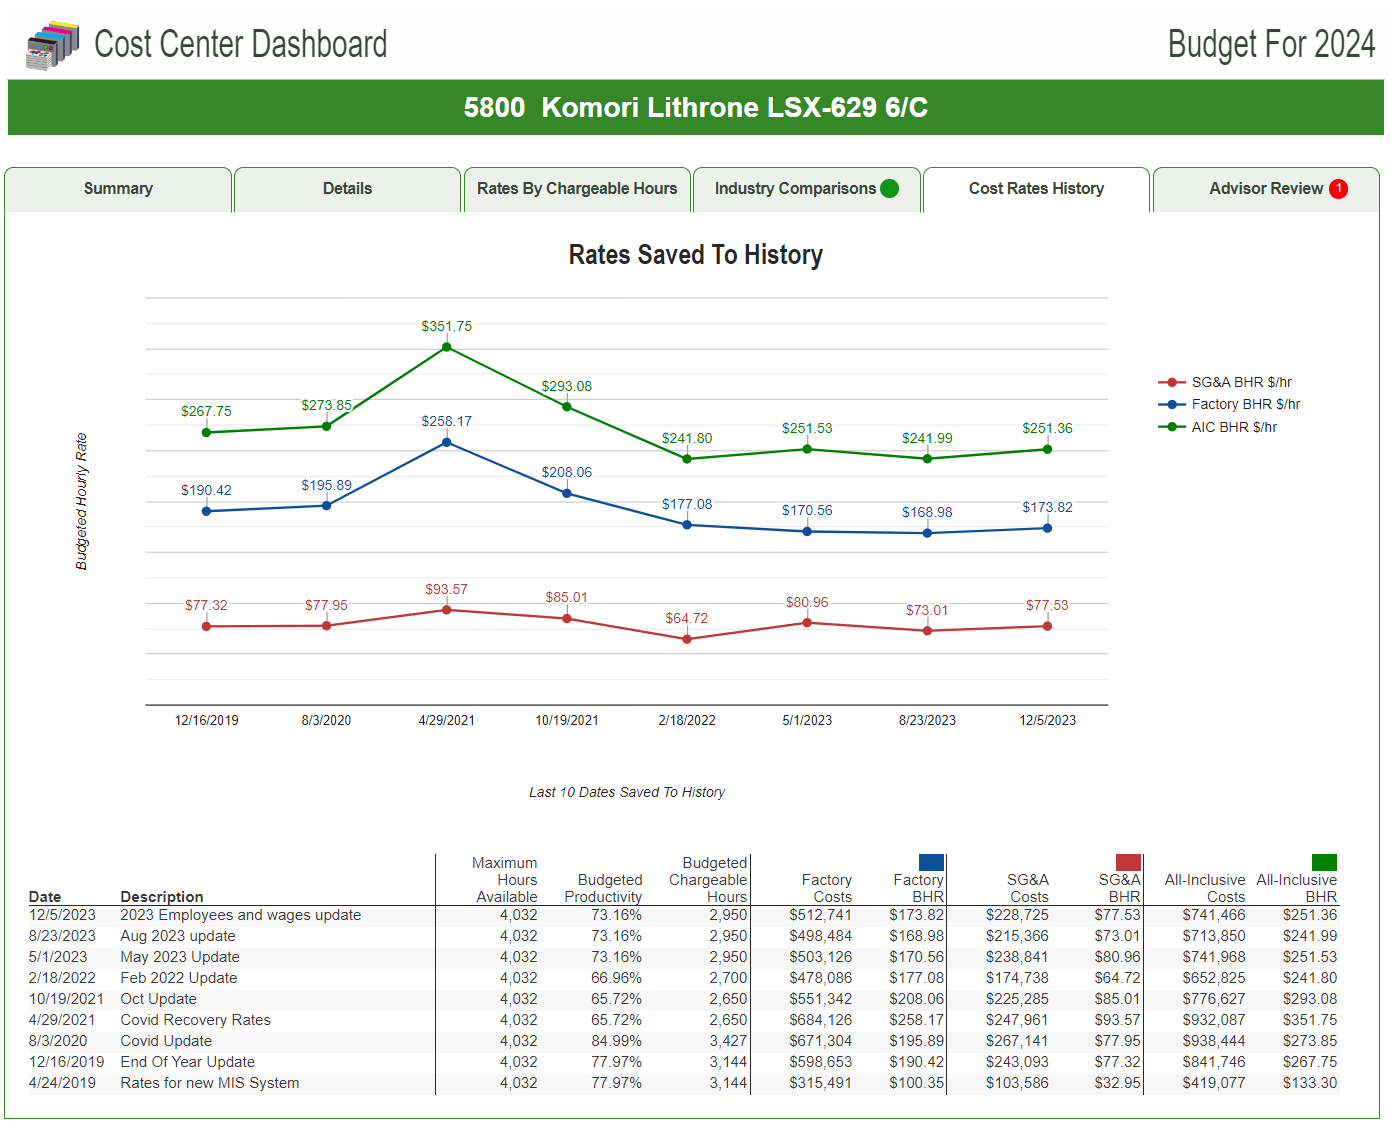Click the SG&A data point labeled $80.96
This screenshot has height=1128, width=1391.
(x=807, y=623)
